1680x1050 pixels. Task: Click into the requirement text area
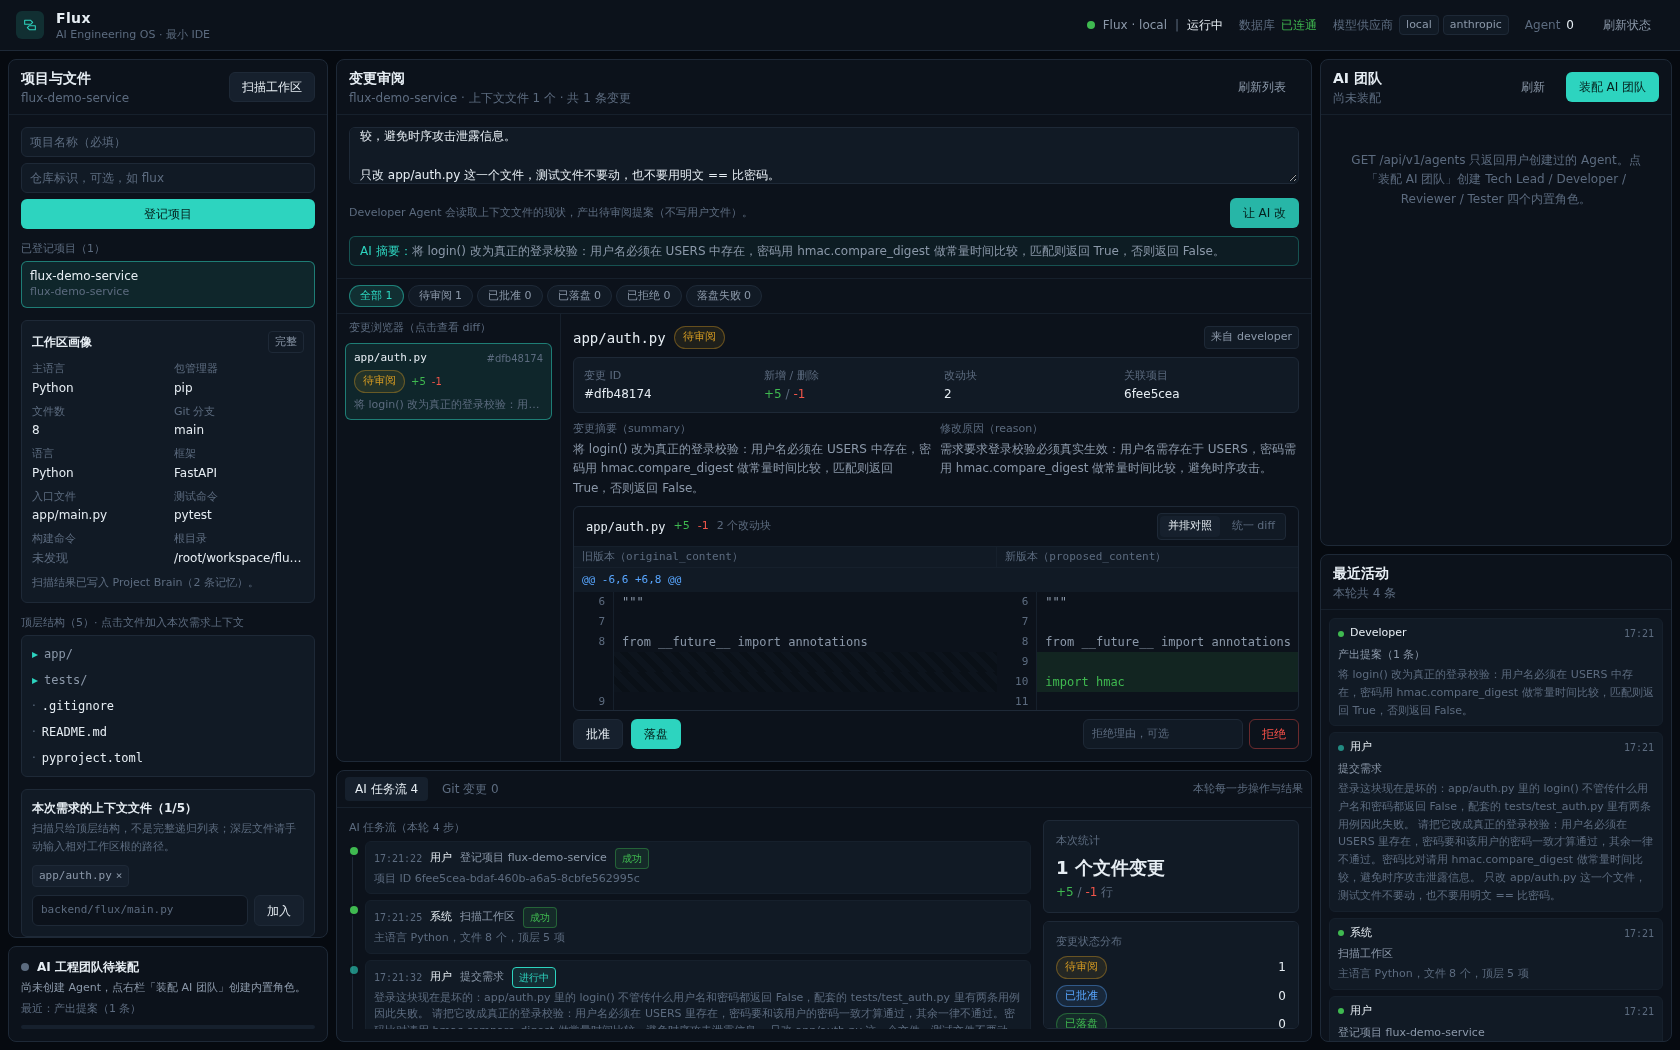tap(824, 155)
